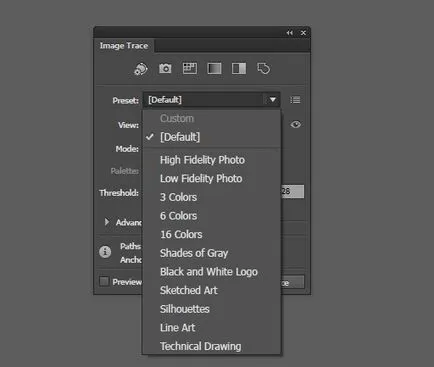Screen dimensions: 434x367
Task: Expand the Advanced section triangle
Action: tap(107, 222)
